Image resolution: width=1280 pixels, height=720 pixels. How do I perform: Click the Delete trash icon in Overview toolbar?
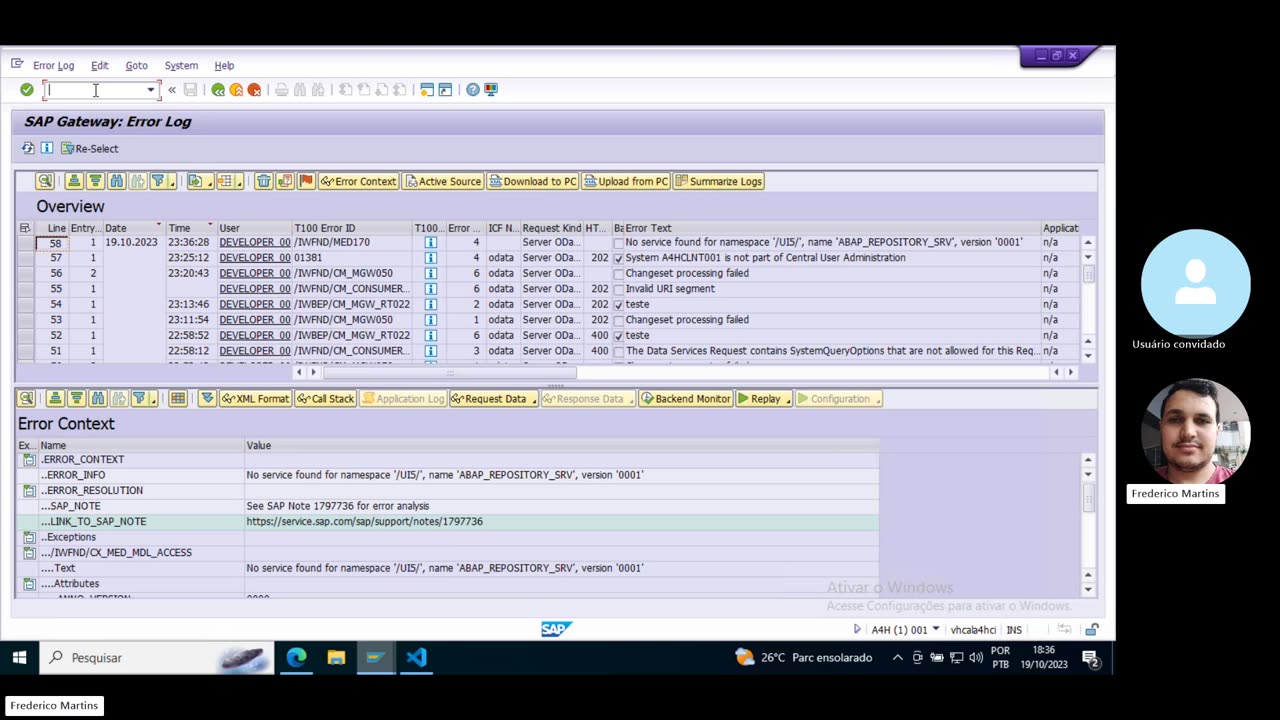coord(263,181)
